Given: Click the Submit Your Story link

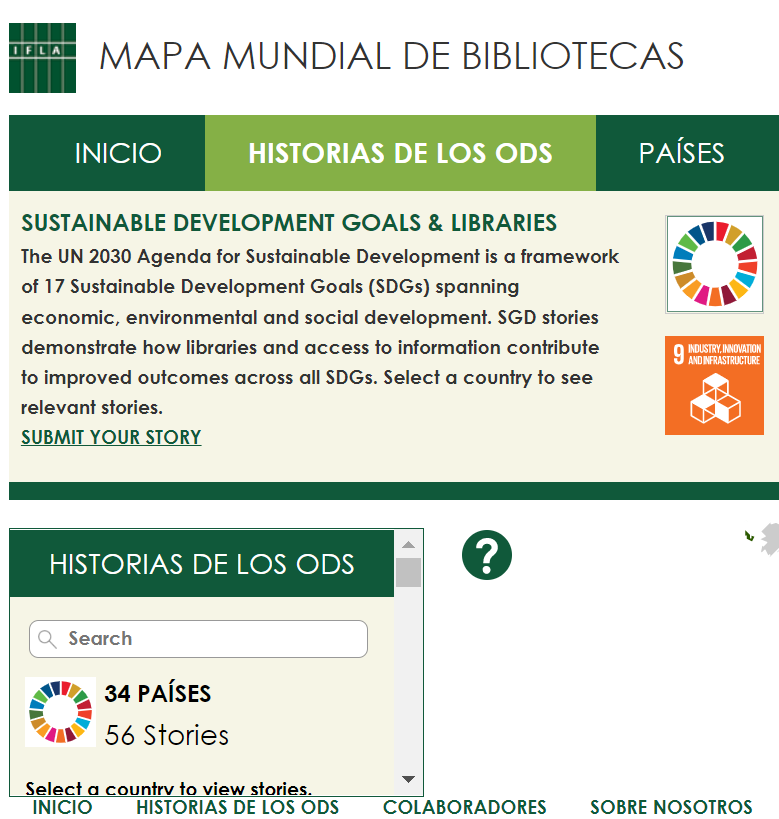Looking at the screenshot, I should (x=111, y=437).
